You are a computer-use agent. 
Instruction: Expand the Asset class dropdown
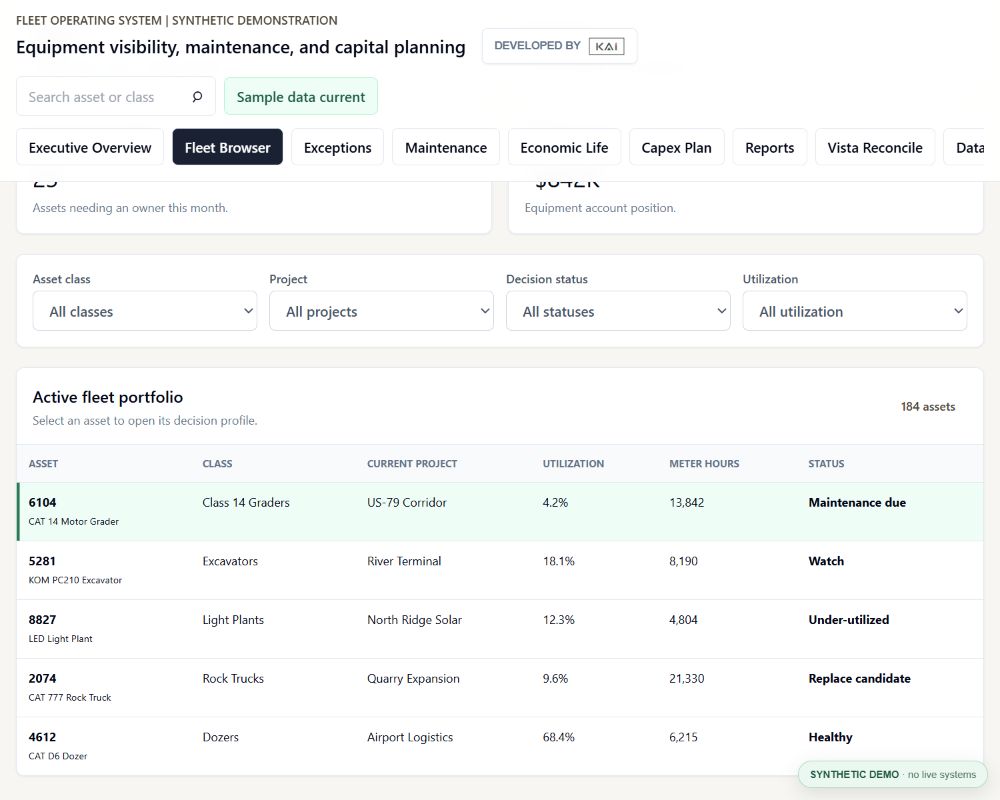pyautogui.click(x=145, y=311)
